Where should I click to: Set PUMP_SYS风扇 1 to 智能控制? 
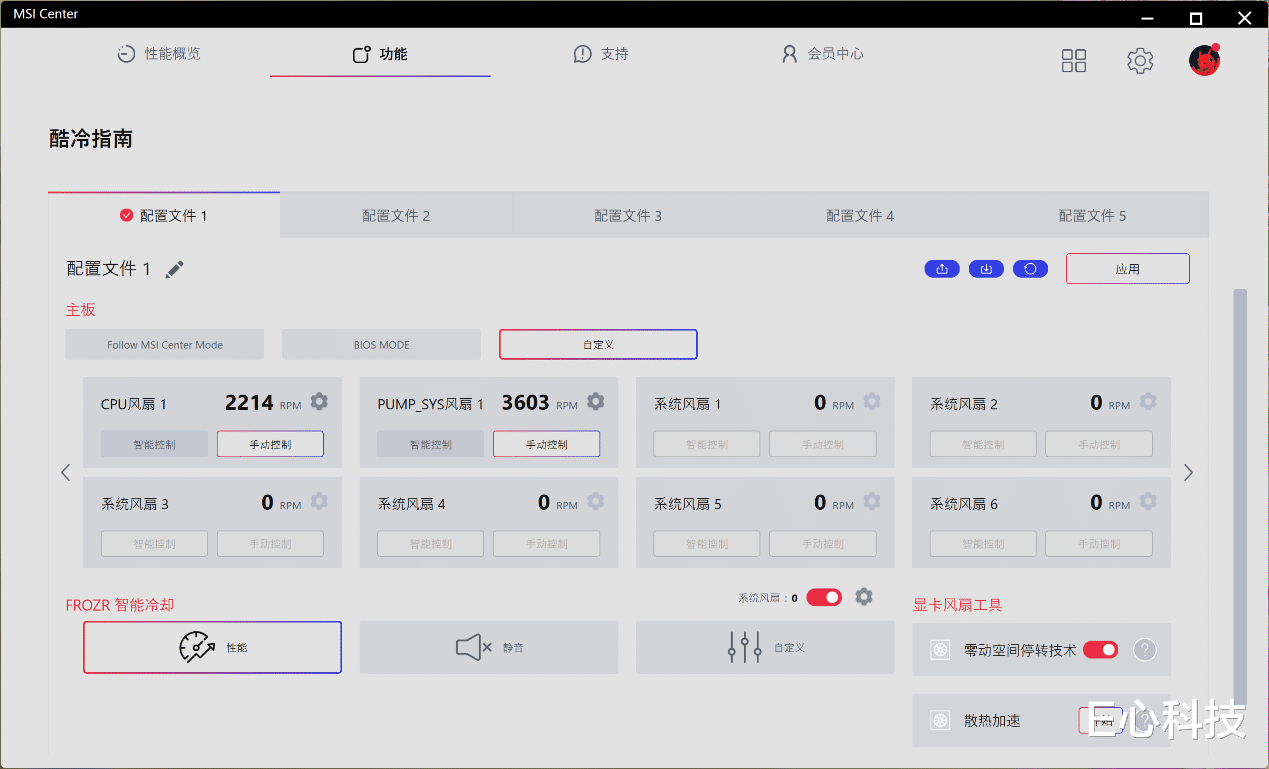click(x=430, y=444)
